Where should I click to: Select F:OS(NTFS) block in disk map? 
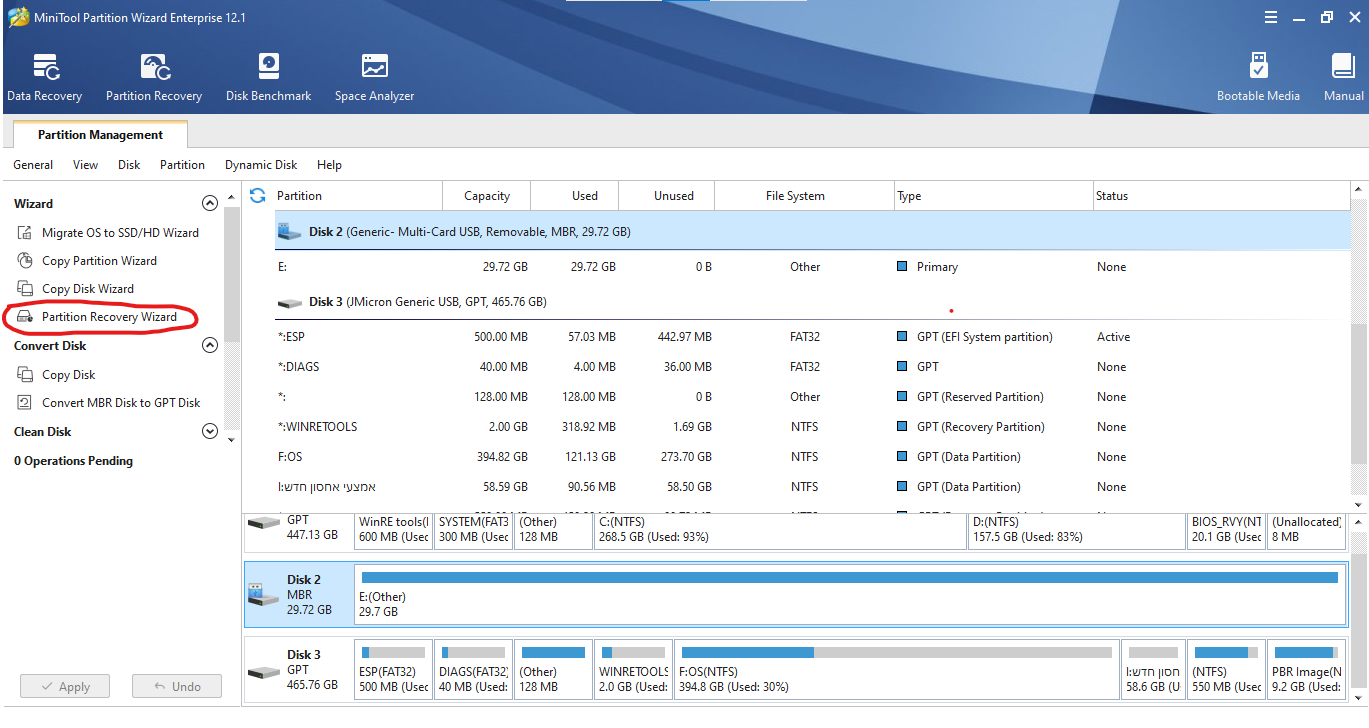[897, 670]
